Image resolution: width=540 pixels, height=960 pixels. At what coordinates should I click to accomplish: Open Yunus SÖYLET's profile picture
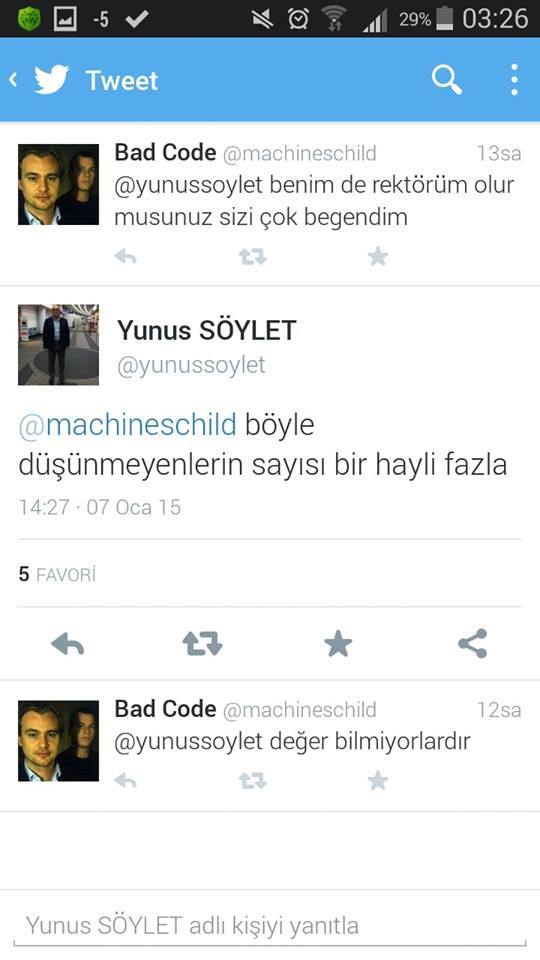[x=58, y=345]
